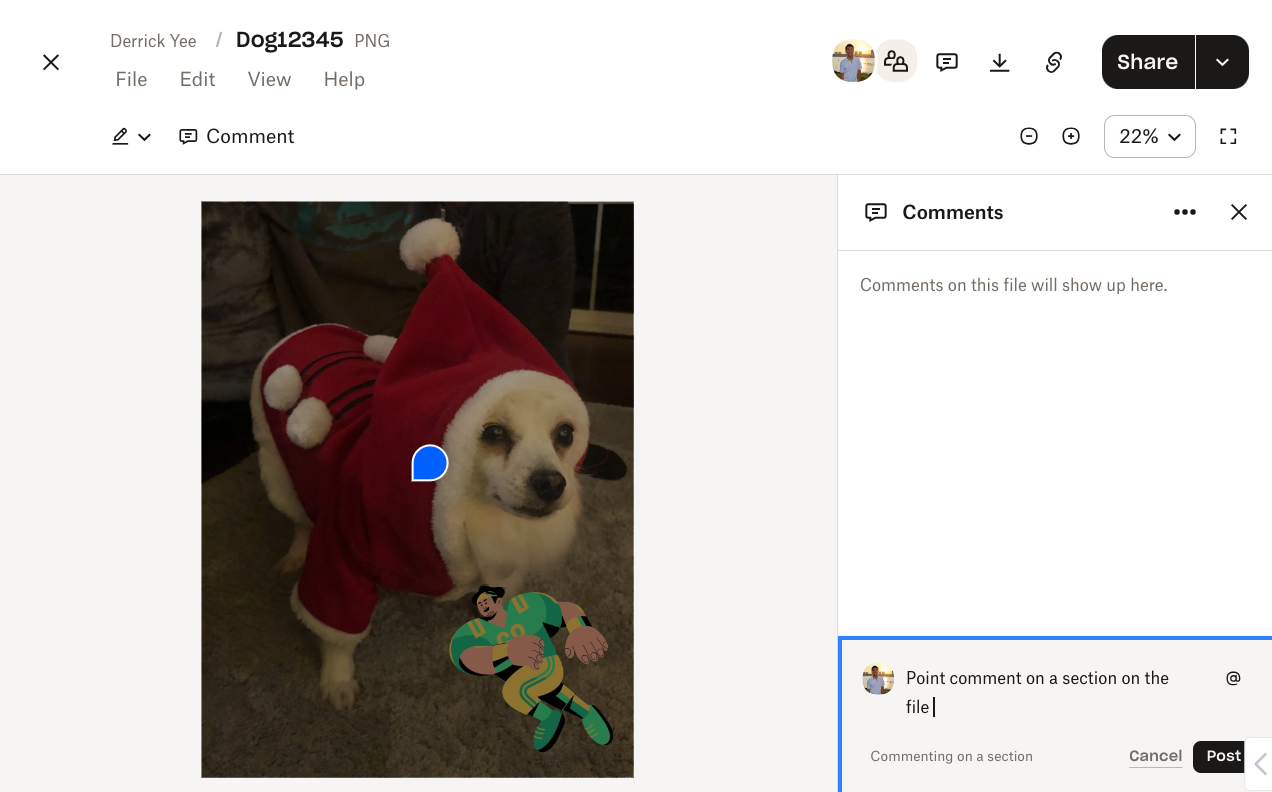Open the File menu
The height and width of the screenshot is (792, 1272).
pos(131,80)
